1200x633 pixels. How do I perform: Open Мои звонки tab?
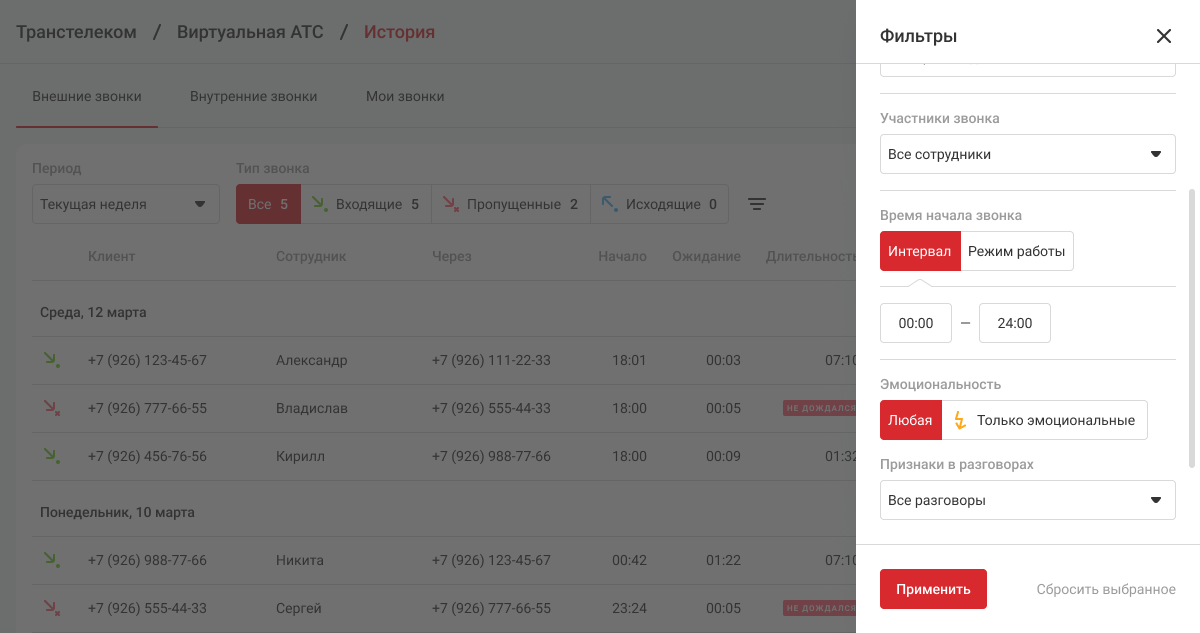coord(405,97)
